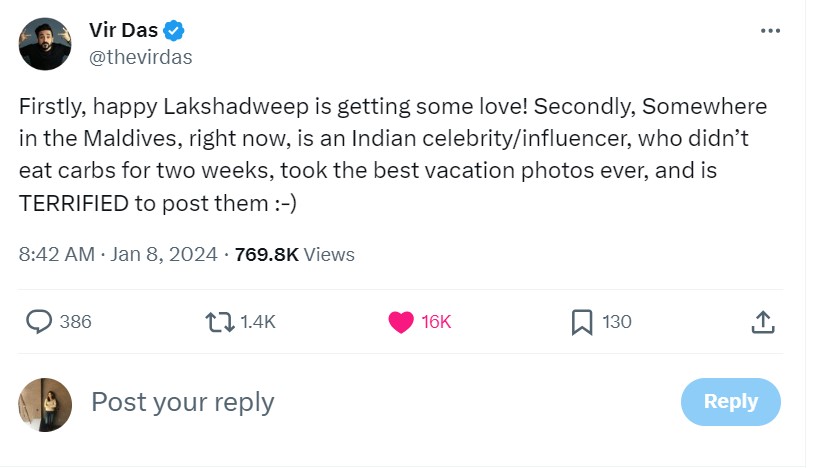Open Vir Das's profile picture
This screenshot has width=822, height=468.
pyautogui.click(x=45, y=44)
